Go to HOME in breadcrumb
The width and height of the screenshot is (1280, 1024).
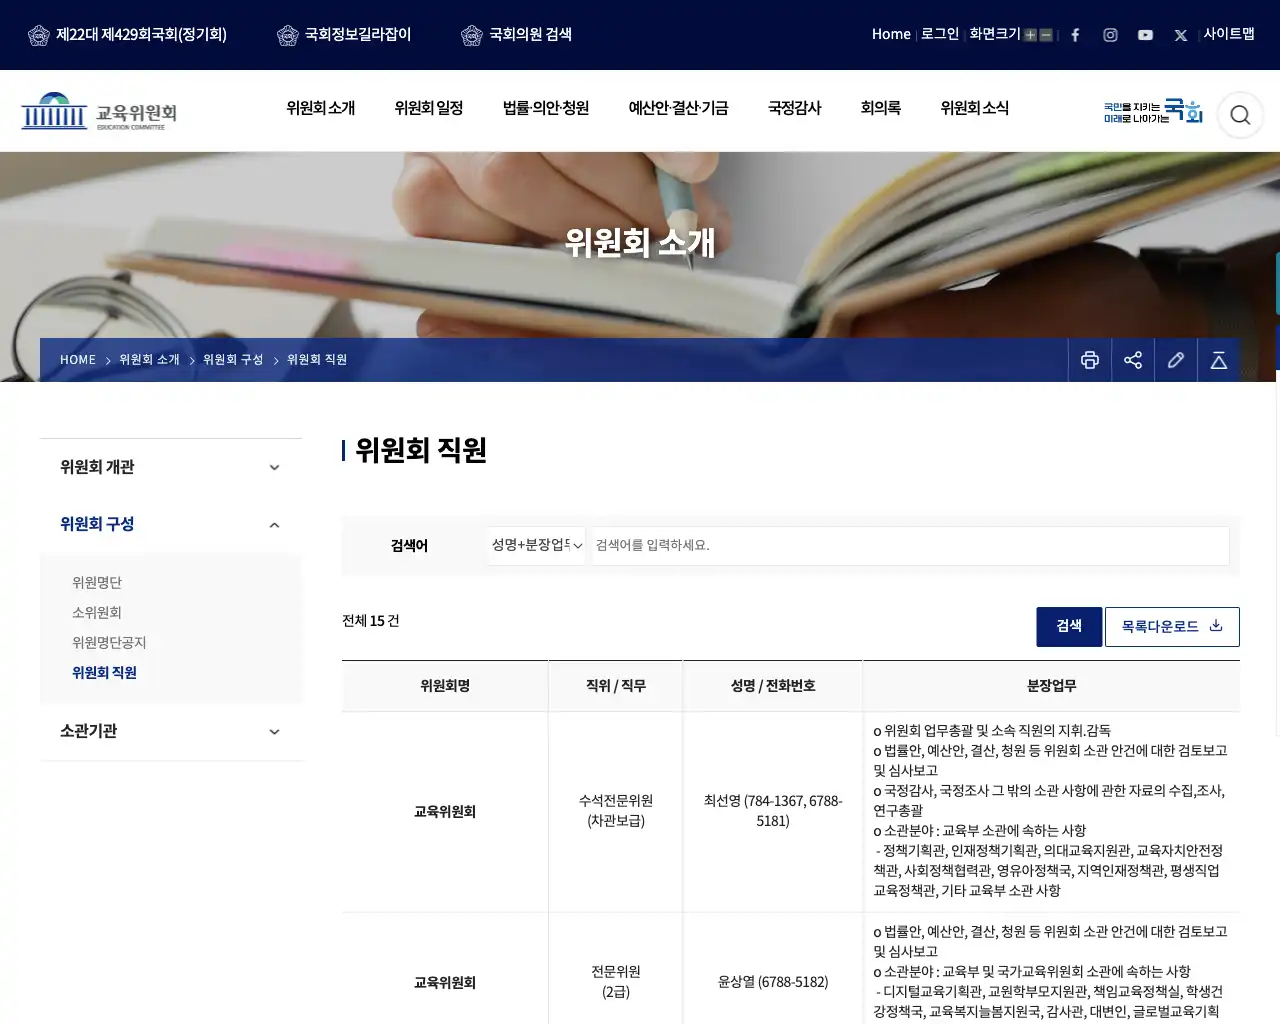click(x=78, y=360)
